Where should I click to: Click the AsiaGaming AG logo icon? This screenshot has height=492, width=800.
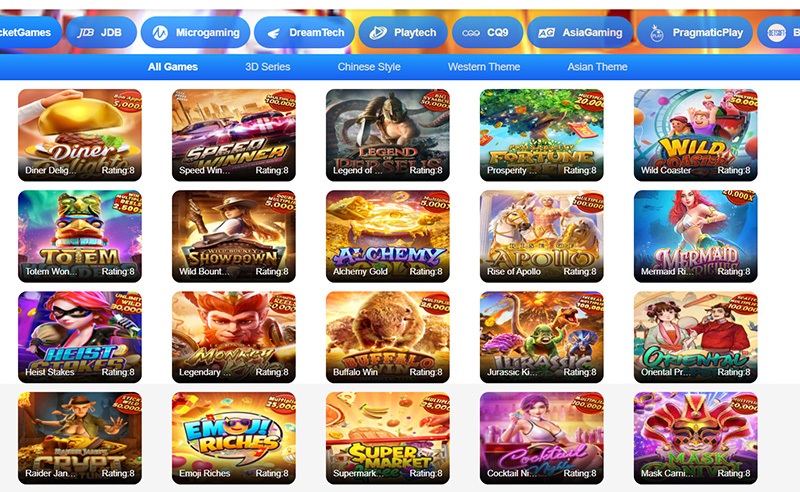[546, 33]
